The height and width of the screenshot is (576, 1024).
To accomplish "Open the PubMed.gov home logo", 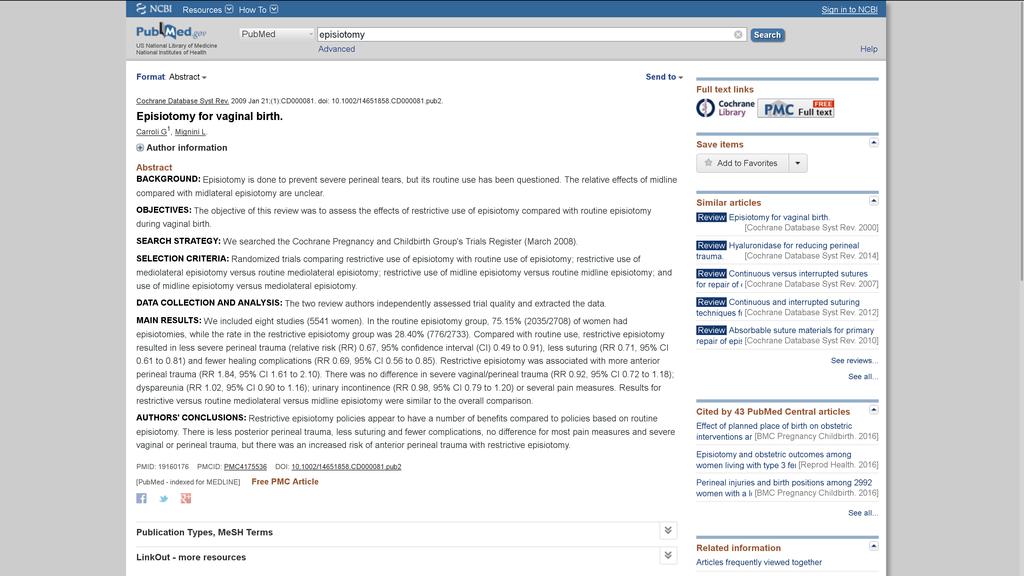I will (x=171, y=31).
